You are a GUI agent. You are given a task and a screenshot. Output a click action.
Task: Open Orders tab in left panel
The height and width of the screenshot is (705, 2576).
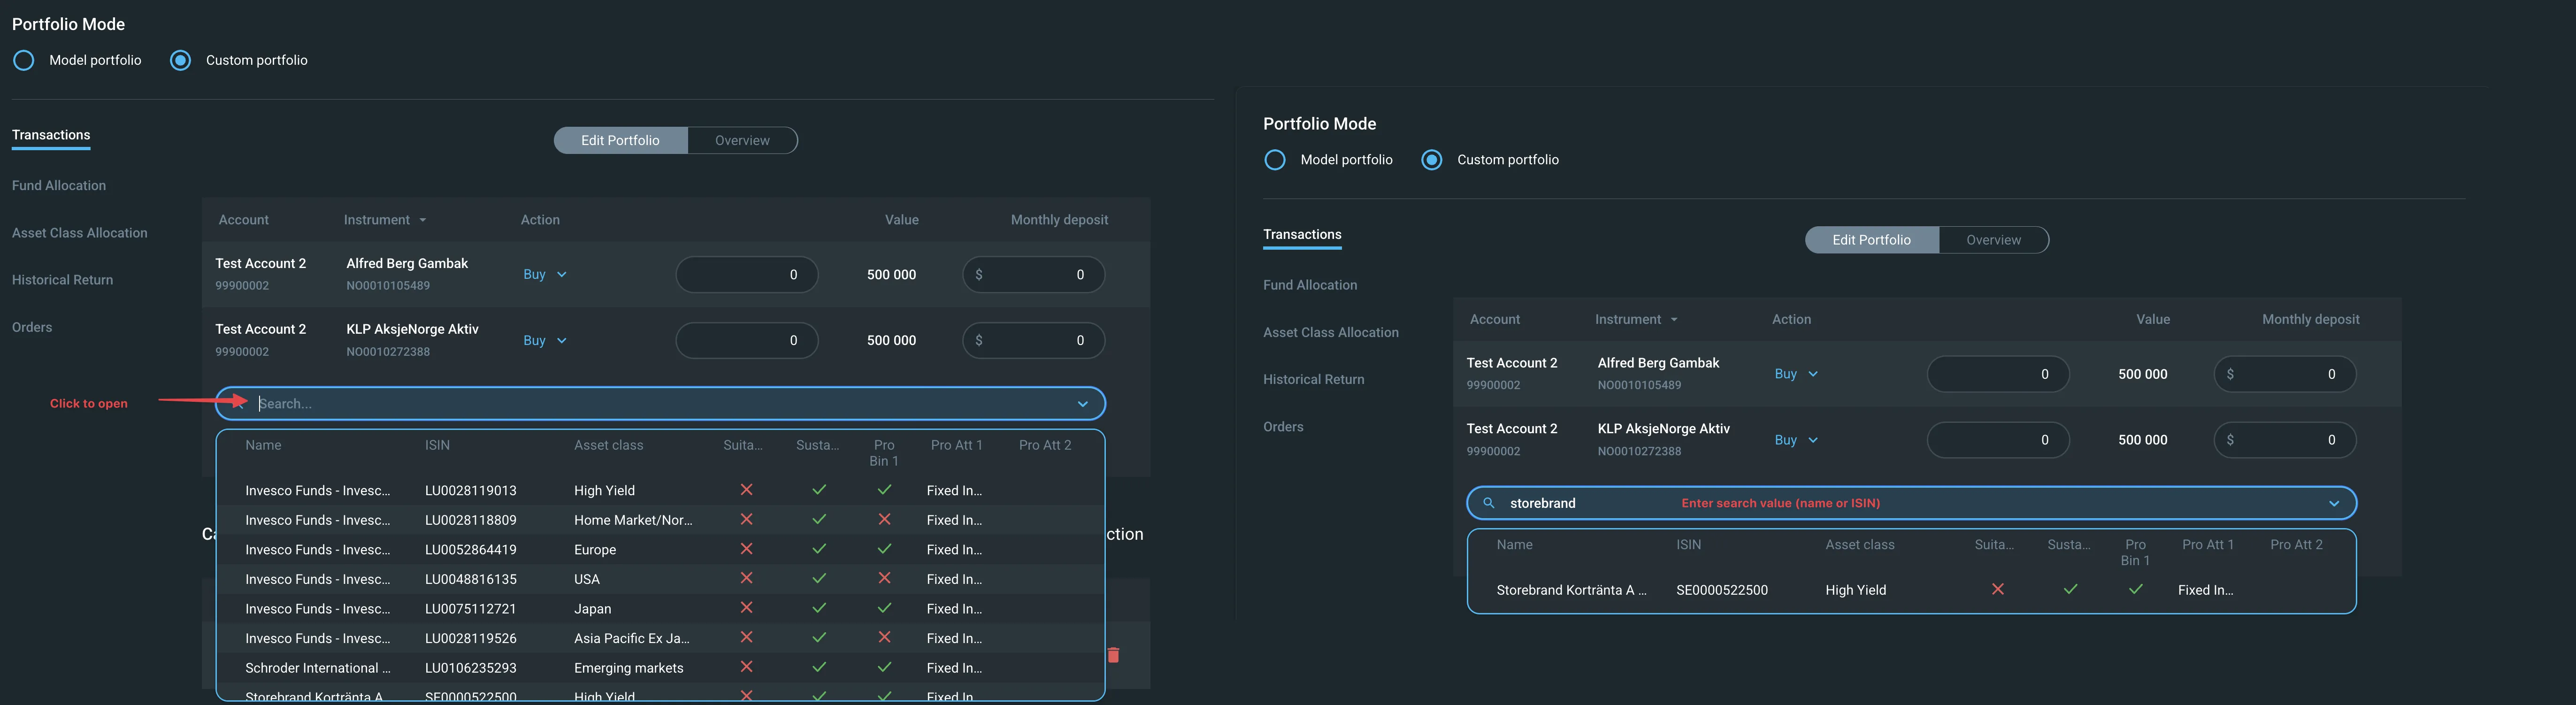[x=32, y=327]
